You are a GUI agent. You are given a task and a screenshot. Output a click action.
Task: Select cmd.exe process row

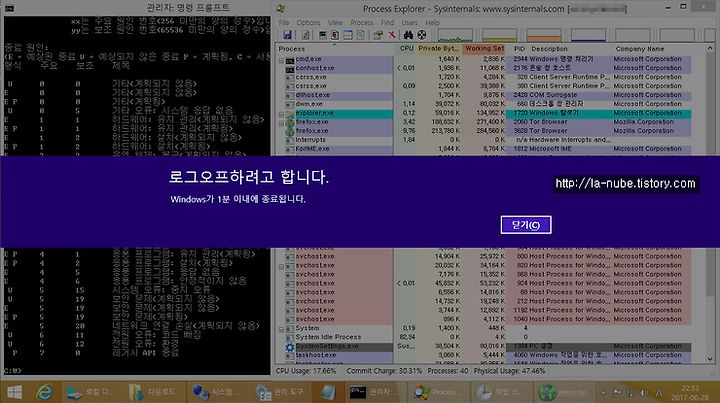point(484,59)
